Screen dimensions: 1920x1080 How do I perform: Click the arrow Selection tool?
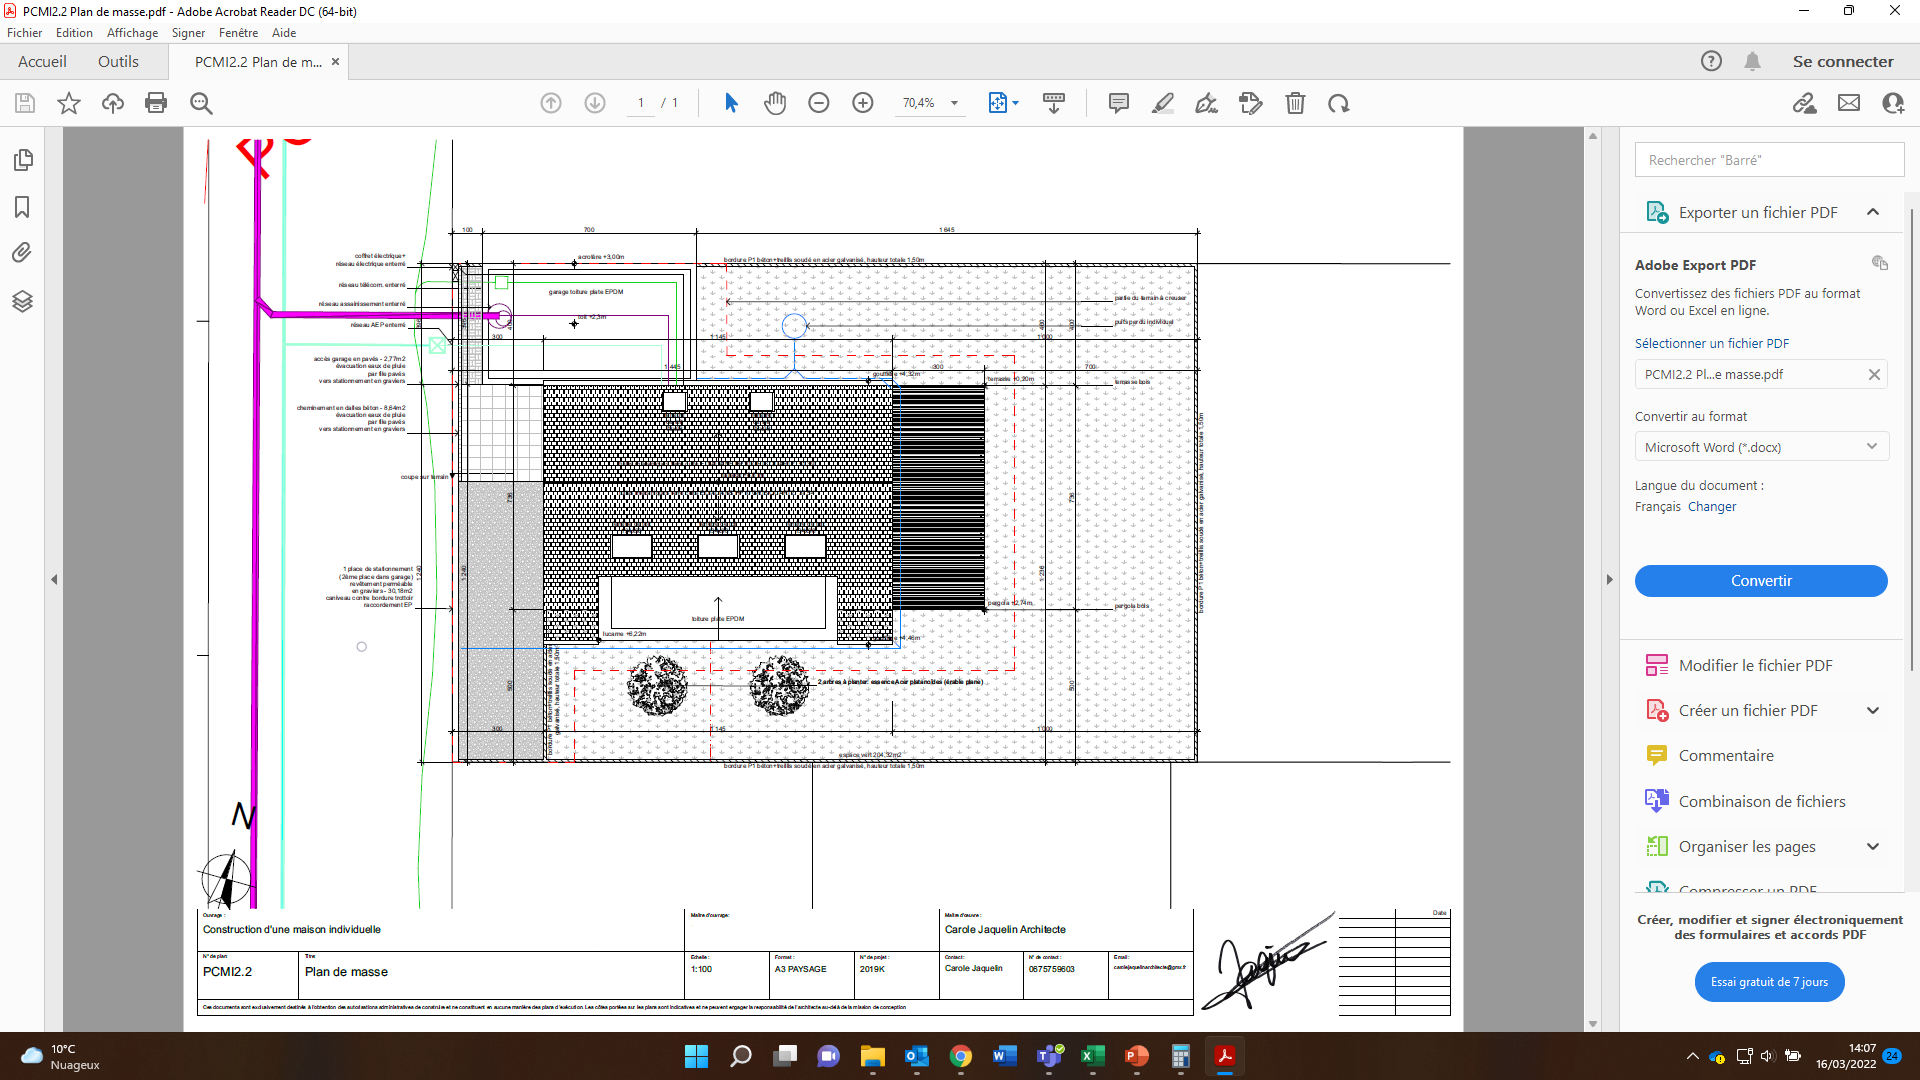pyautogui.click(x=731, y=103)
